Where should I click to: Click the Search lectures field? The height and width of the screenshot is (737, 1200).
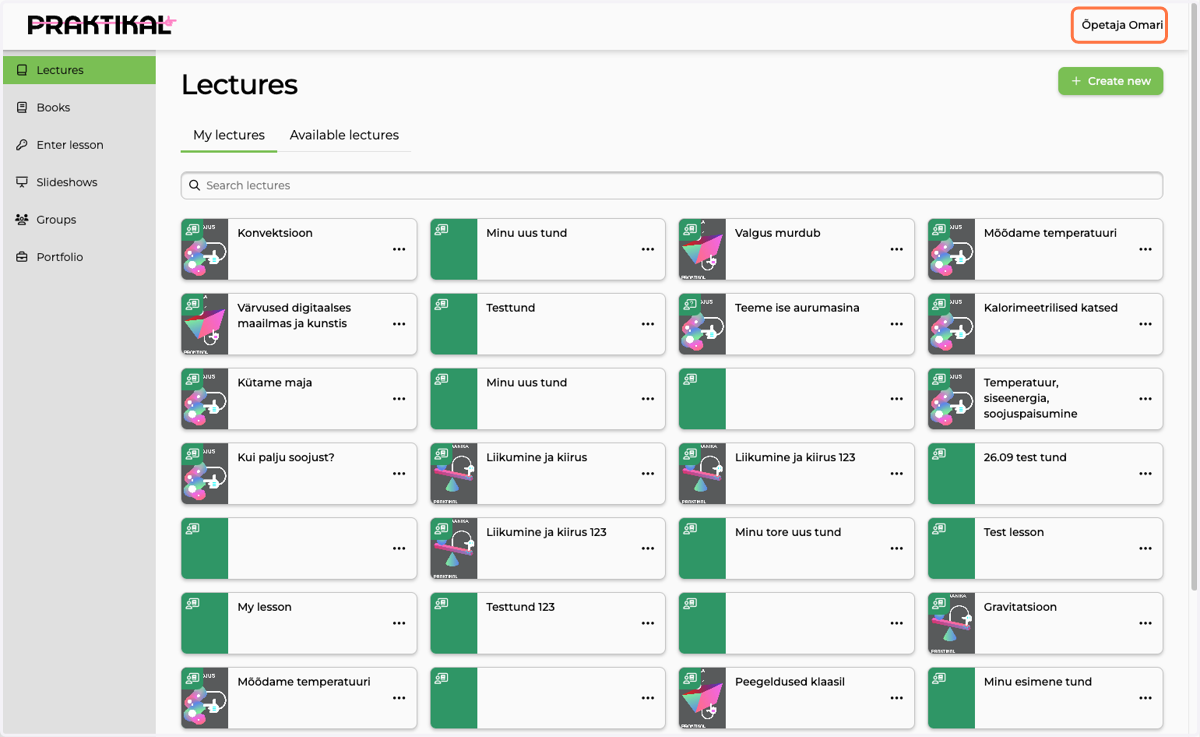[x=672, y=185]
